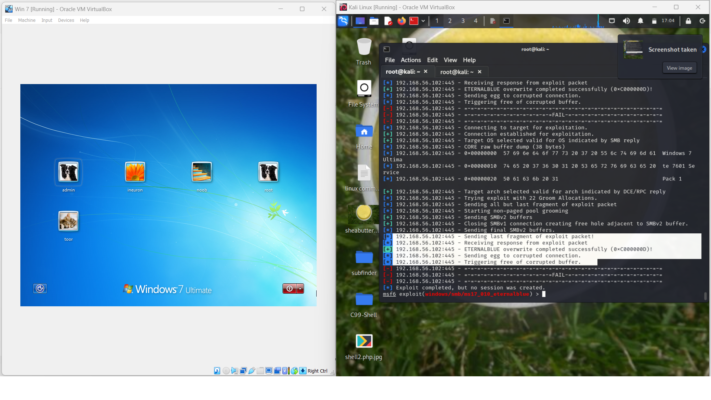Screen dimensions: 711x400
Task: Open the C99-Shell folder on the Kali desktop
Action: tap(364, 304)
